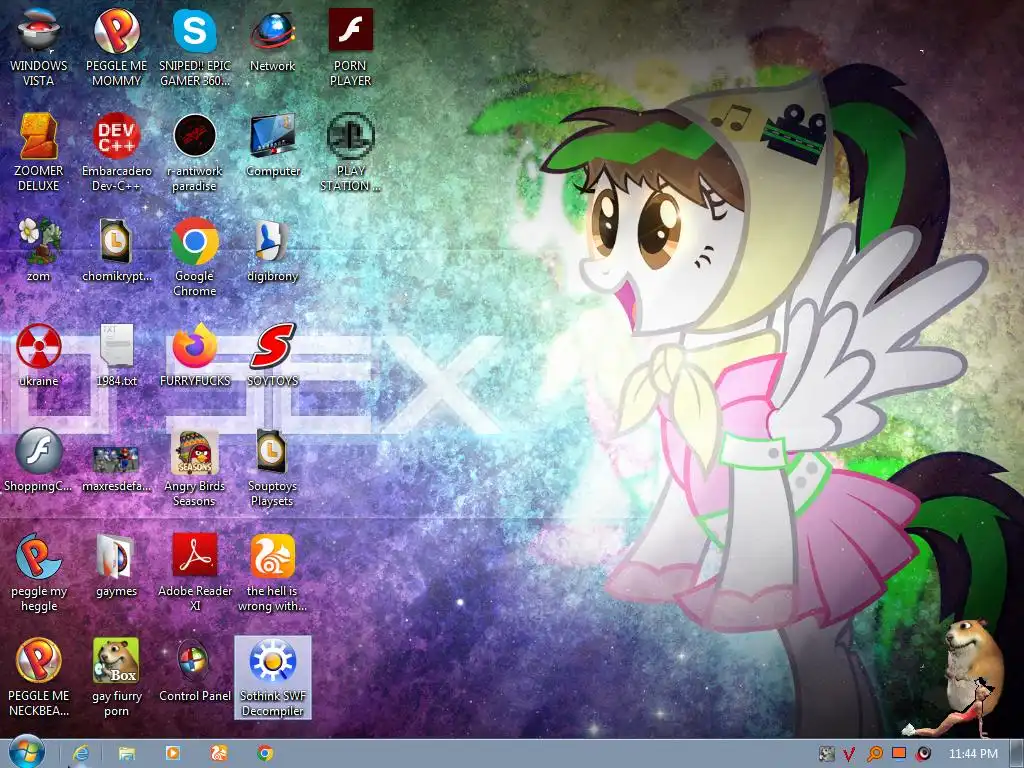1024x768 pixels.
Task: Open the digibrony desktop icon
Action: coord(272,250)
